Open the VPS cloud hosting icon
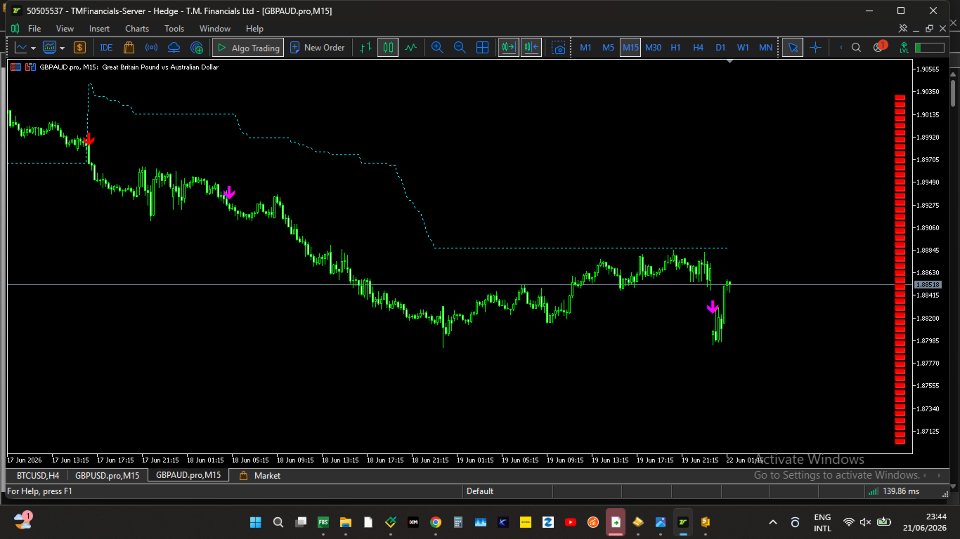Image resolution: width=960 pixels, height=539 pixels. pos(174,47)
